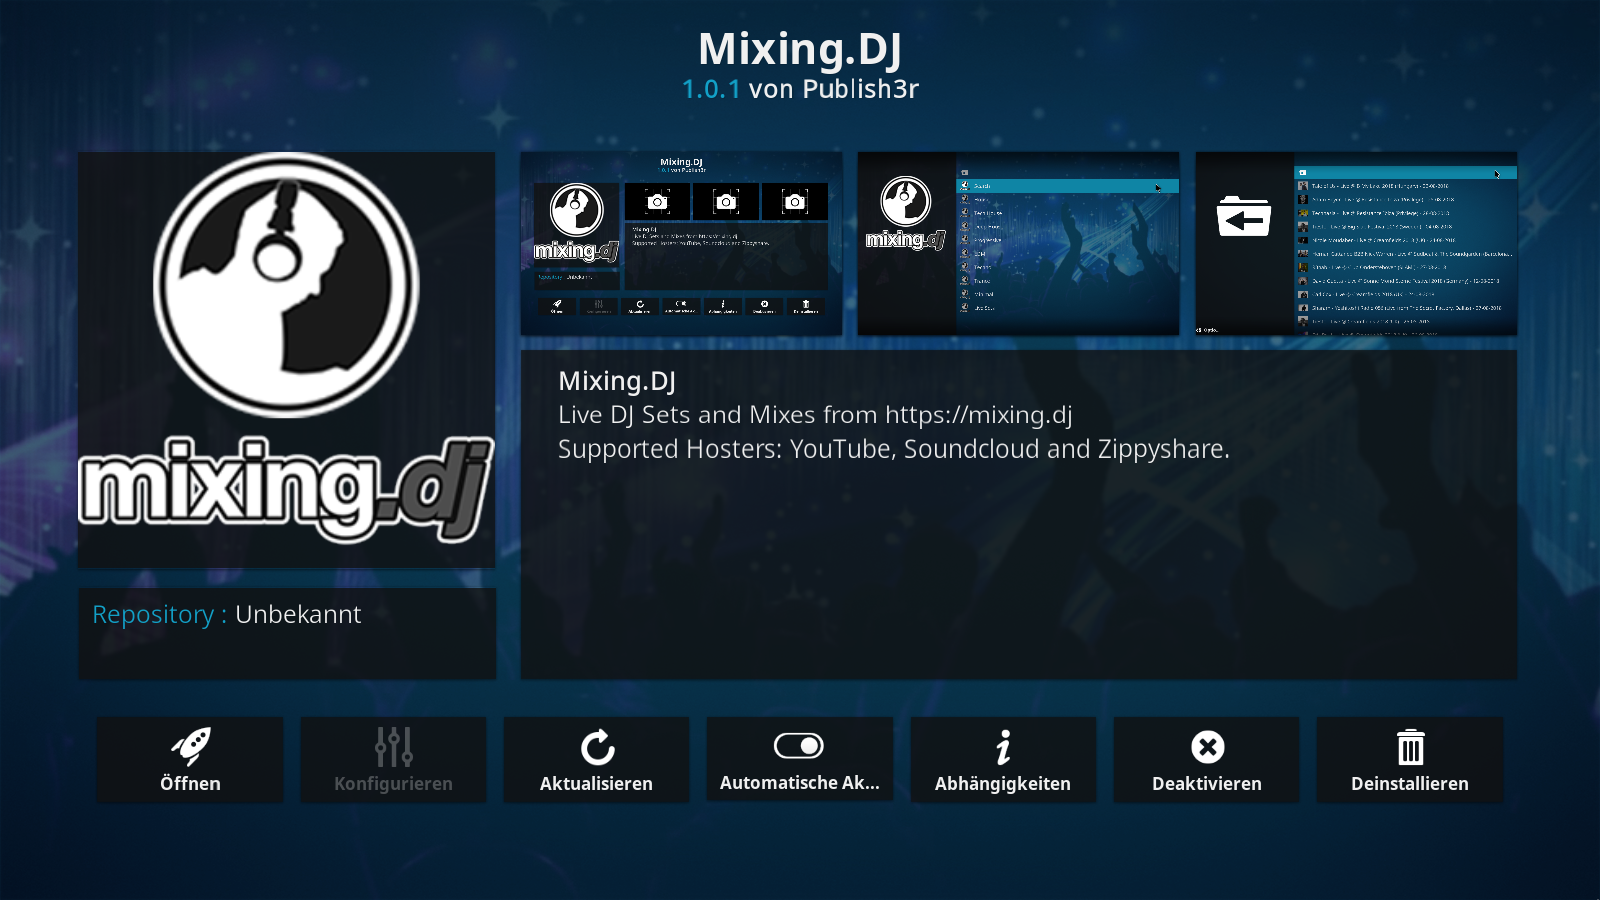
Task: Click the Deaktivieren button label
Action: click(1207, 784)
